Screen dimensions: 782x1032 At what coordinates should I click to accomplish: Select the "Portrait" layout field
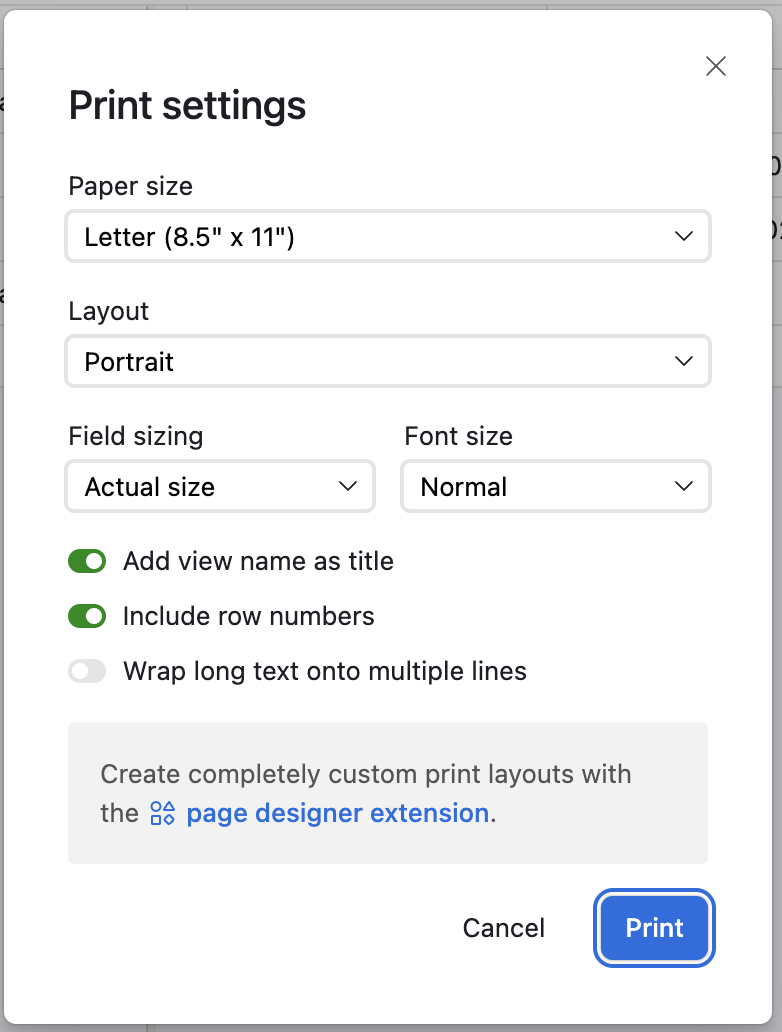[x=130, y=361]
